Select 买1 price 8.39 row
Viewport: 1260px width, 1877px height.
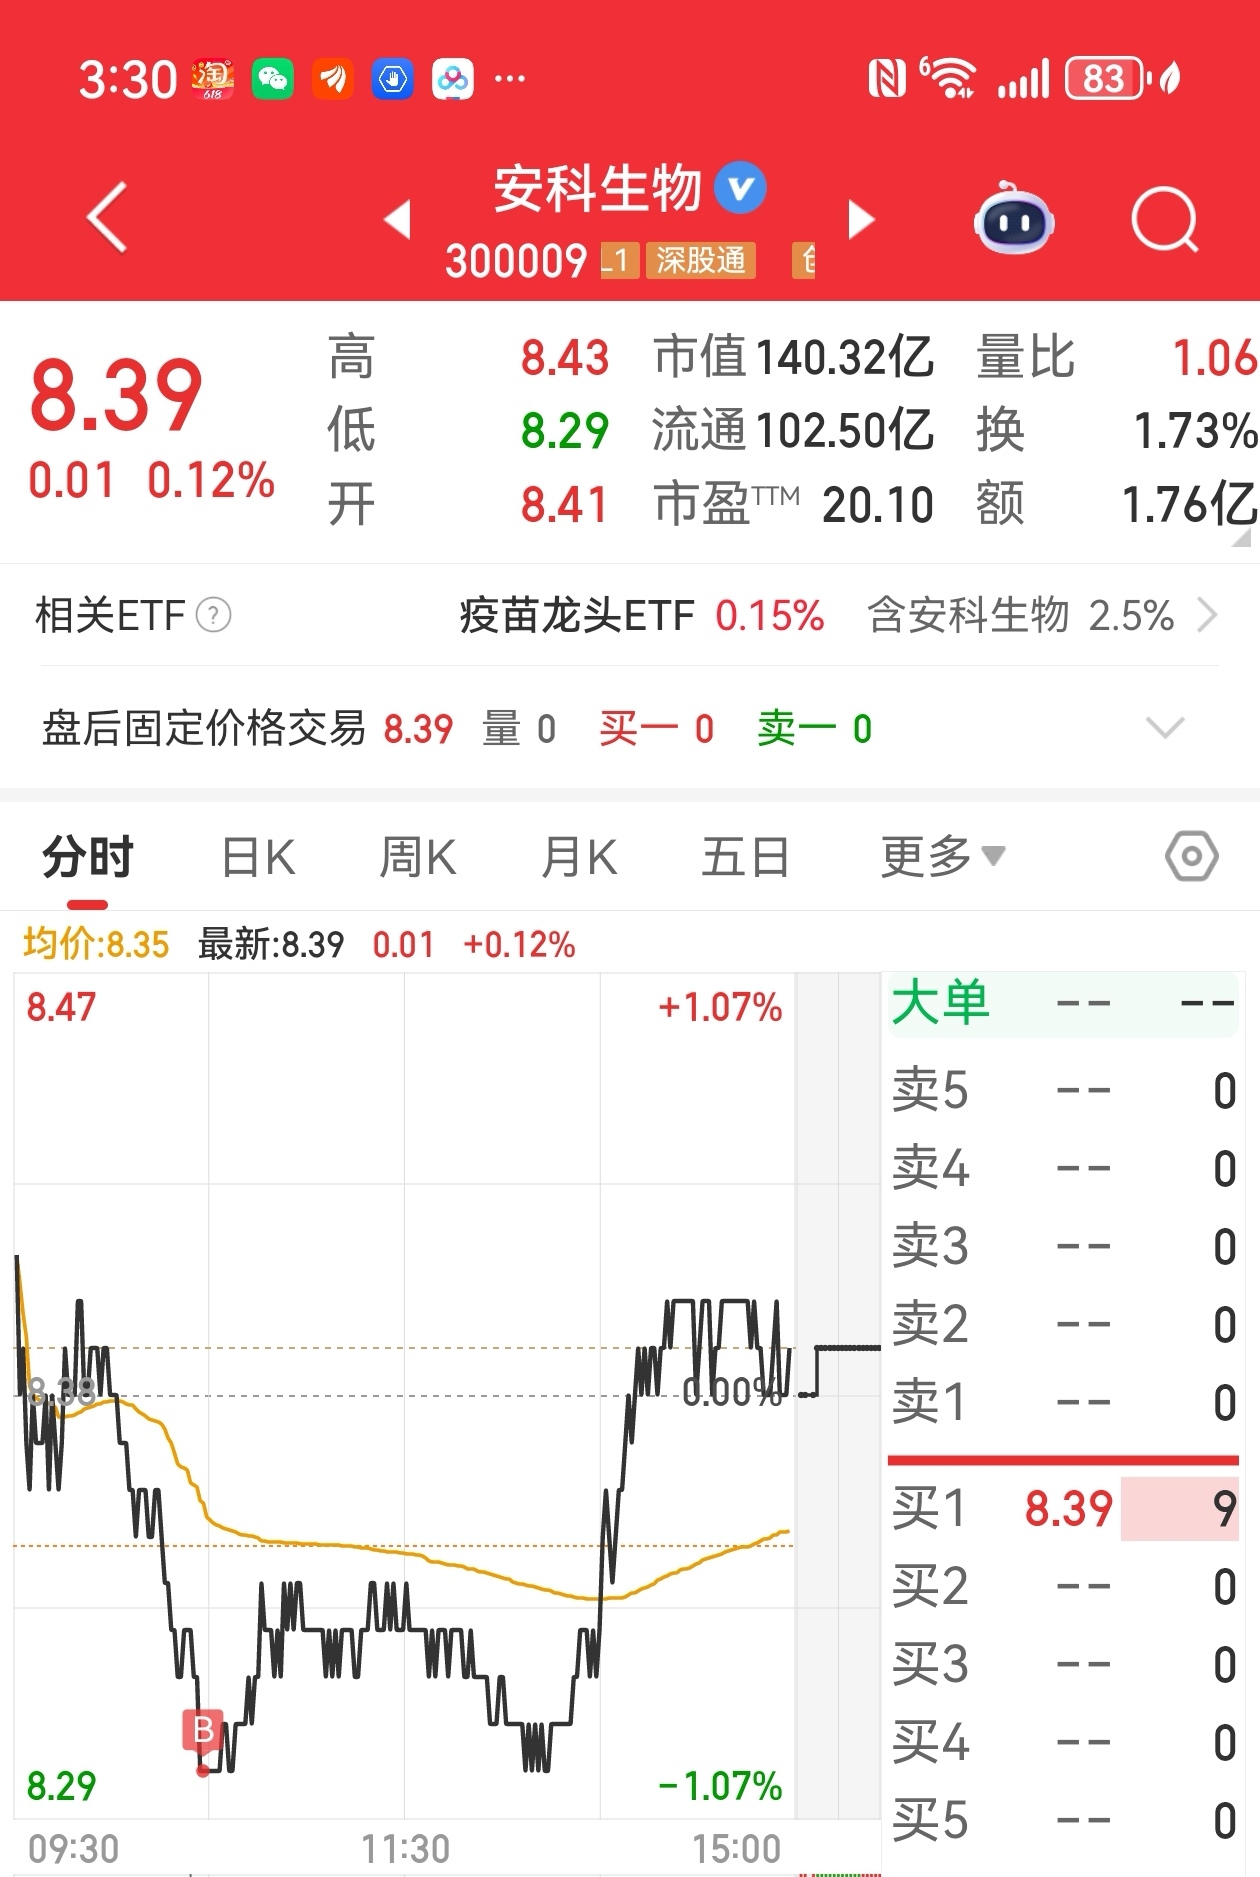tap(1064, 1508)
